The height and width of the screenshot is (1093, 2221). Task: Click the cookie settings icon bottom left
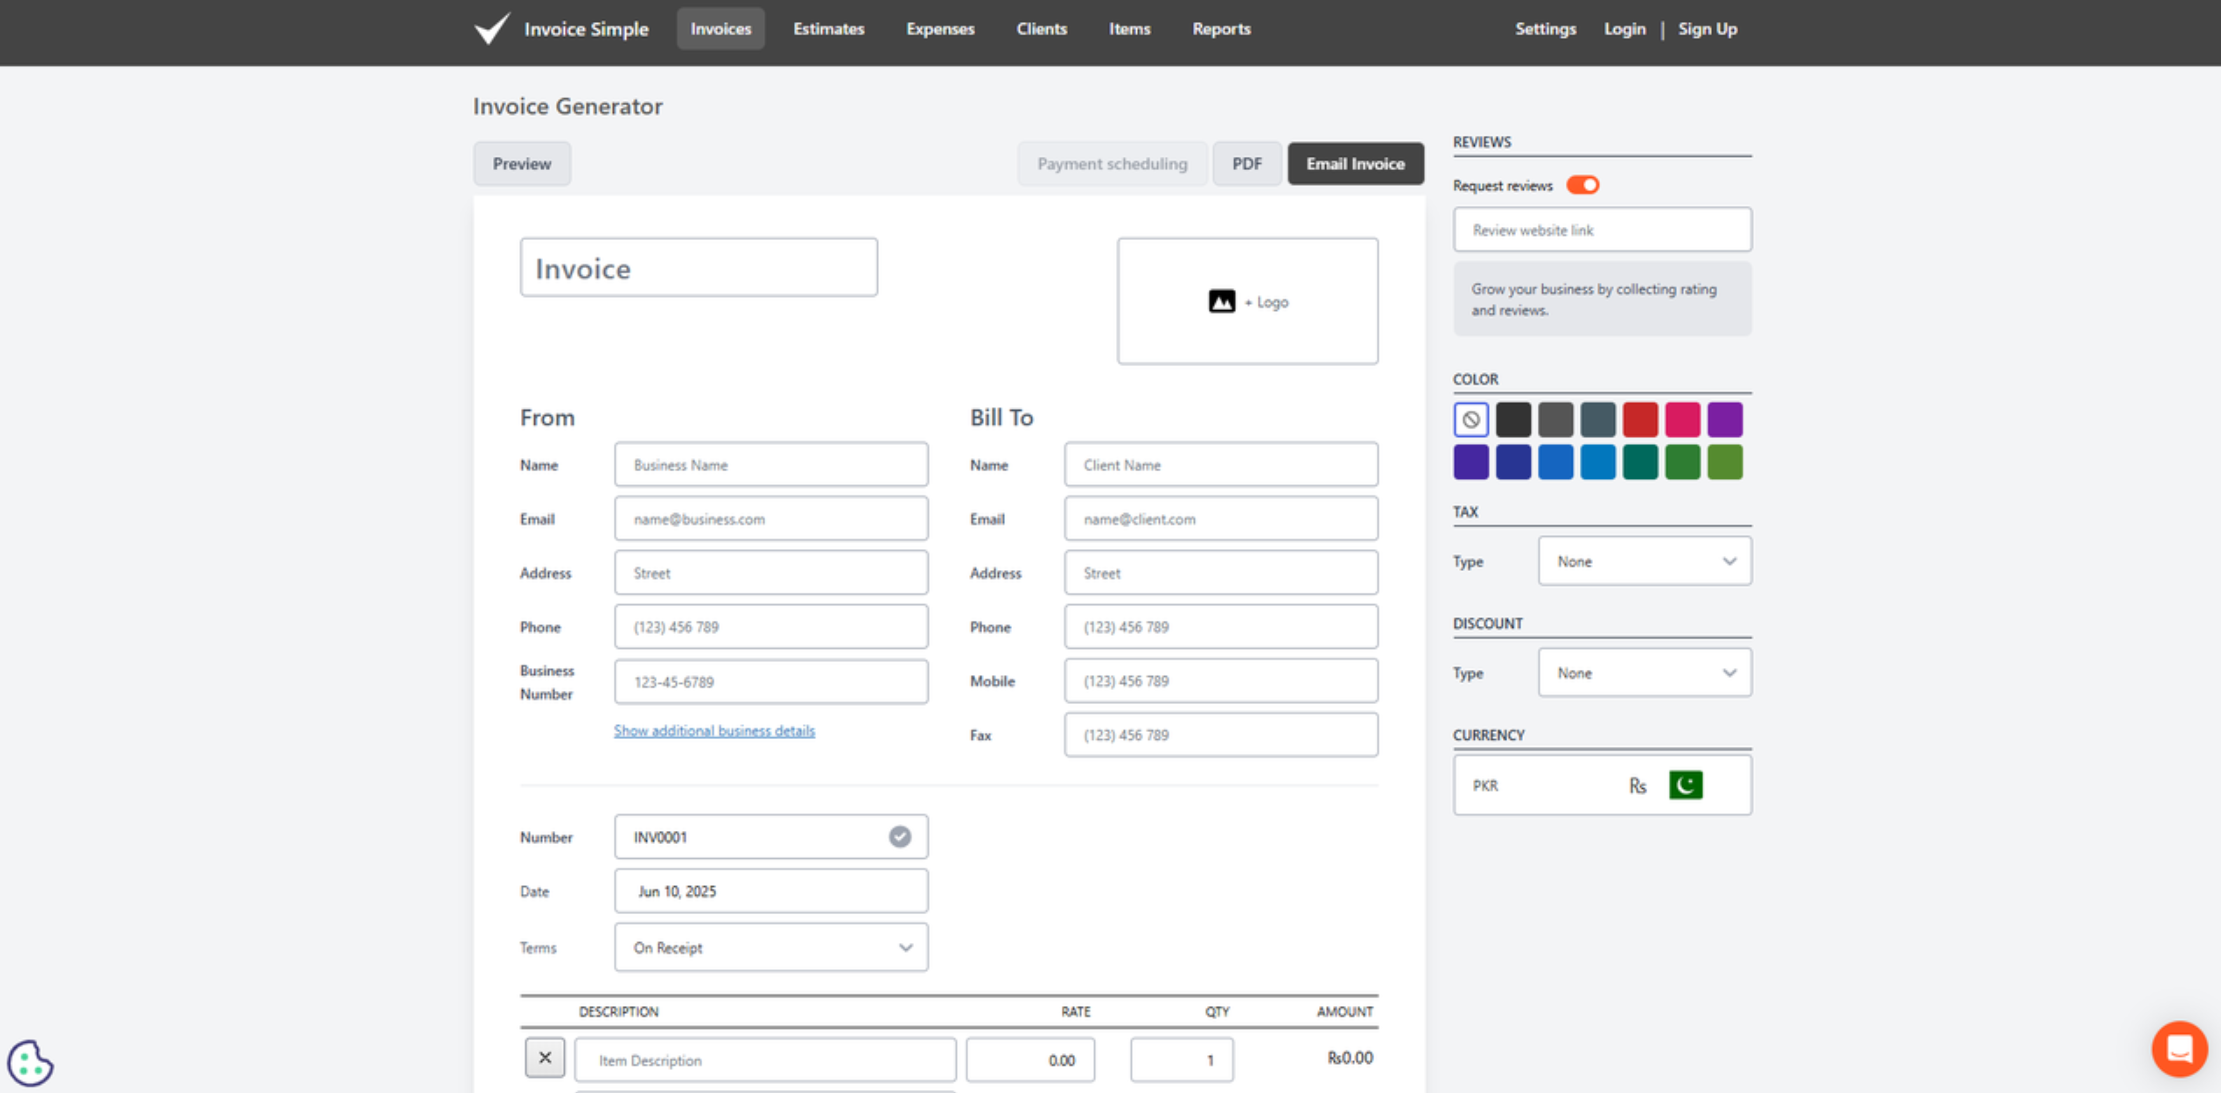point(30,1063)
